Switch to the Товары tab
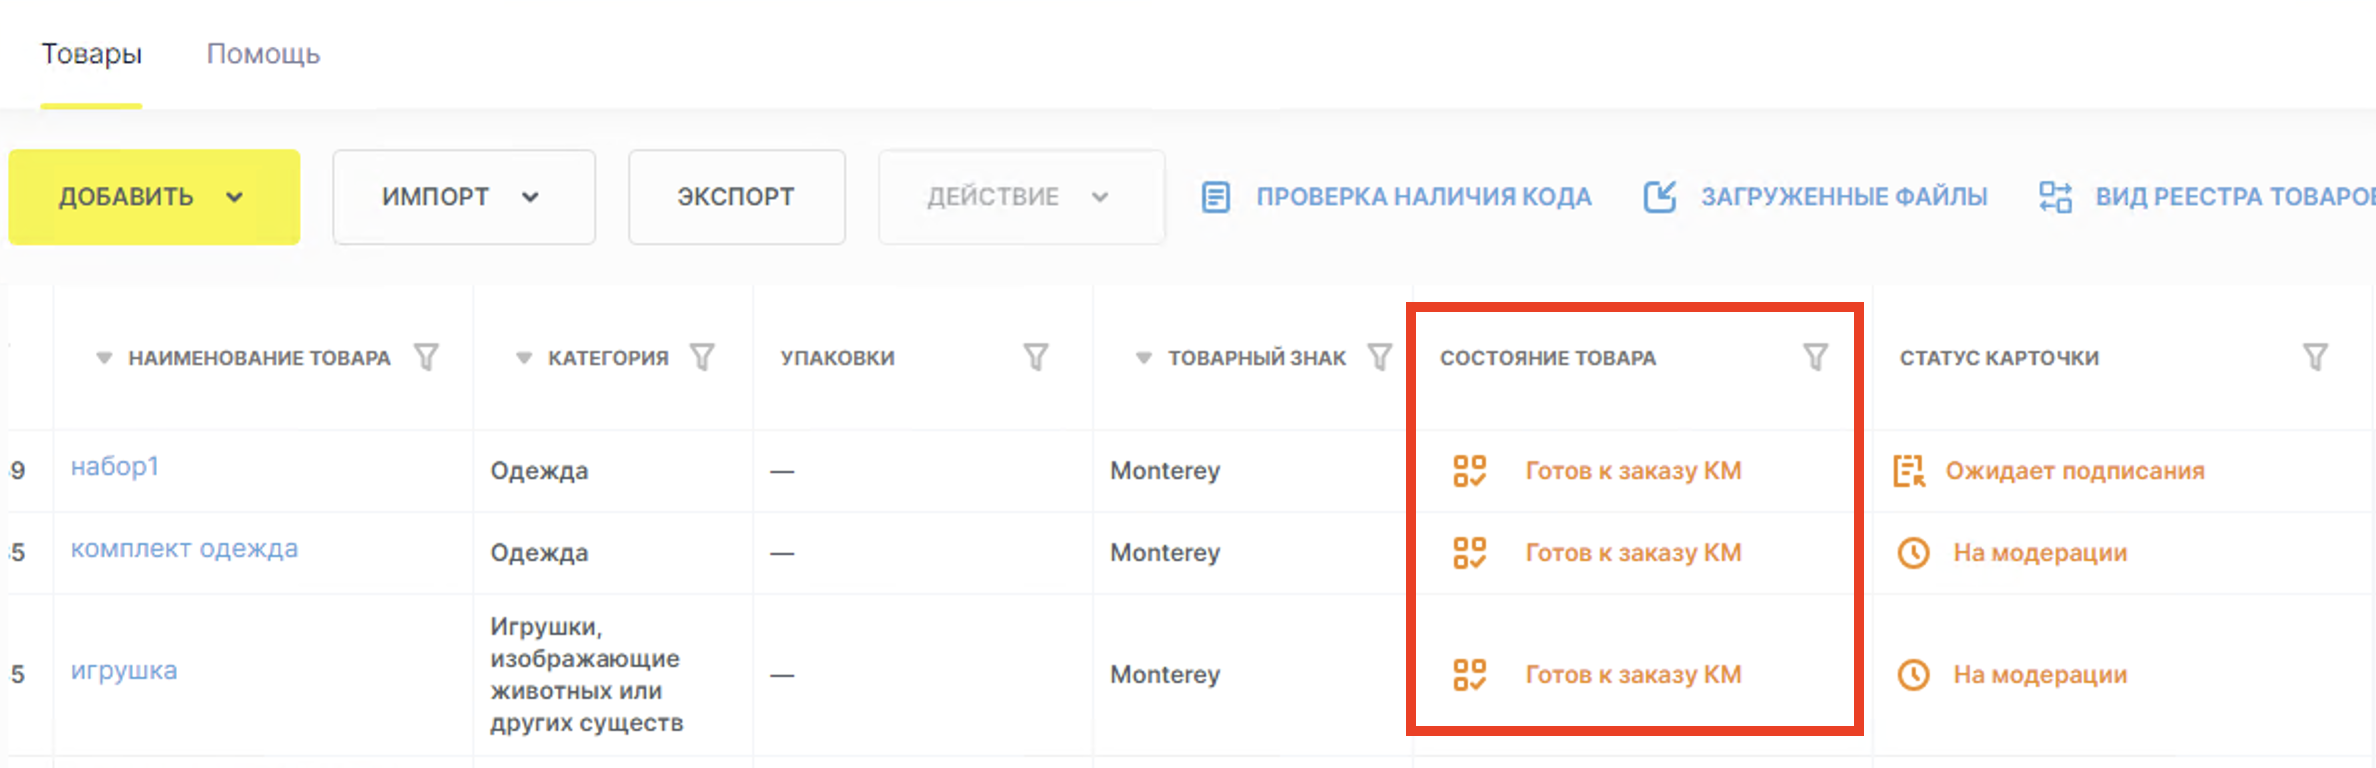 click(91, 54)
